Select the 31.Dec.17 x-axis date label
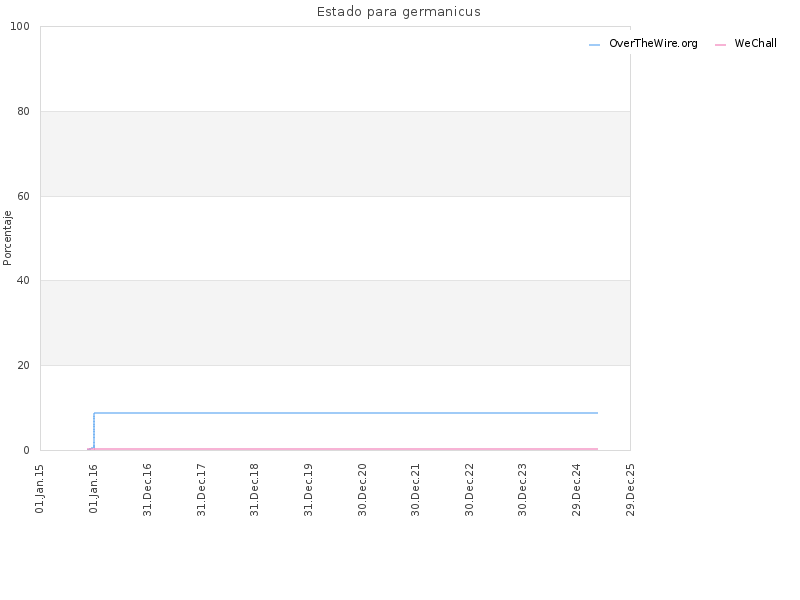The height and width of the screenshot is (600, 800). pos(201,489)
